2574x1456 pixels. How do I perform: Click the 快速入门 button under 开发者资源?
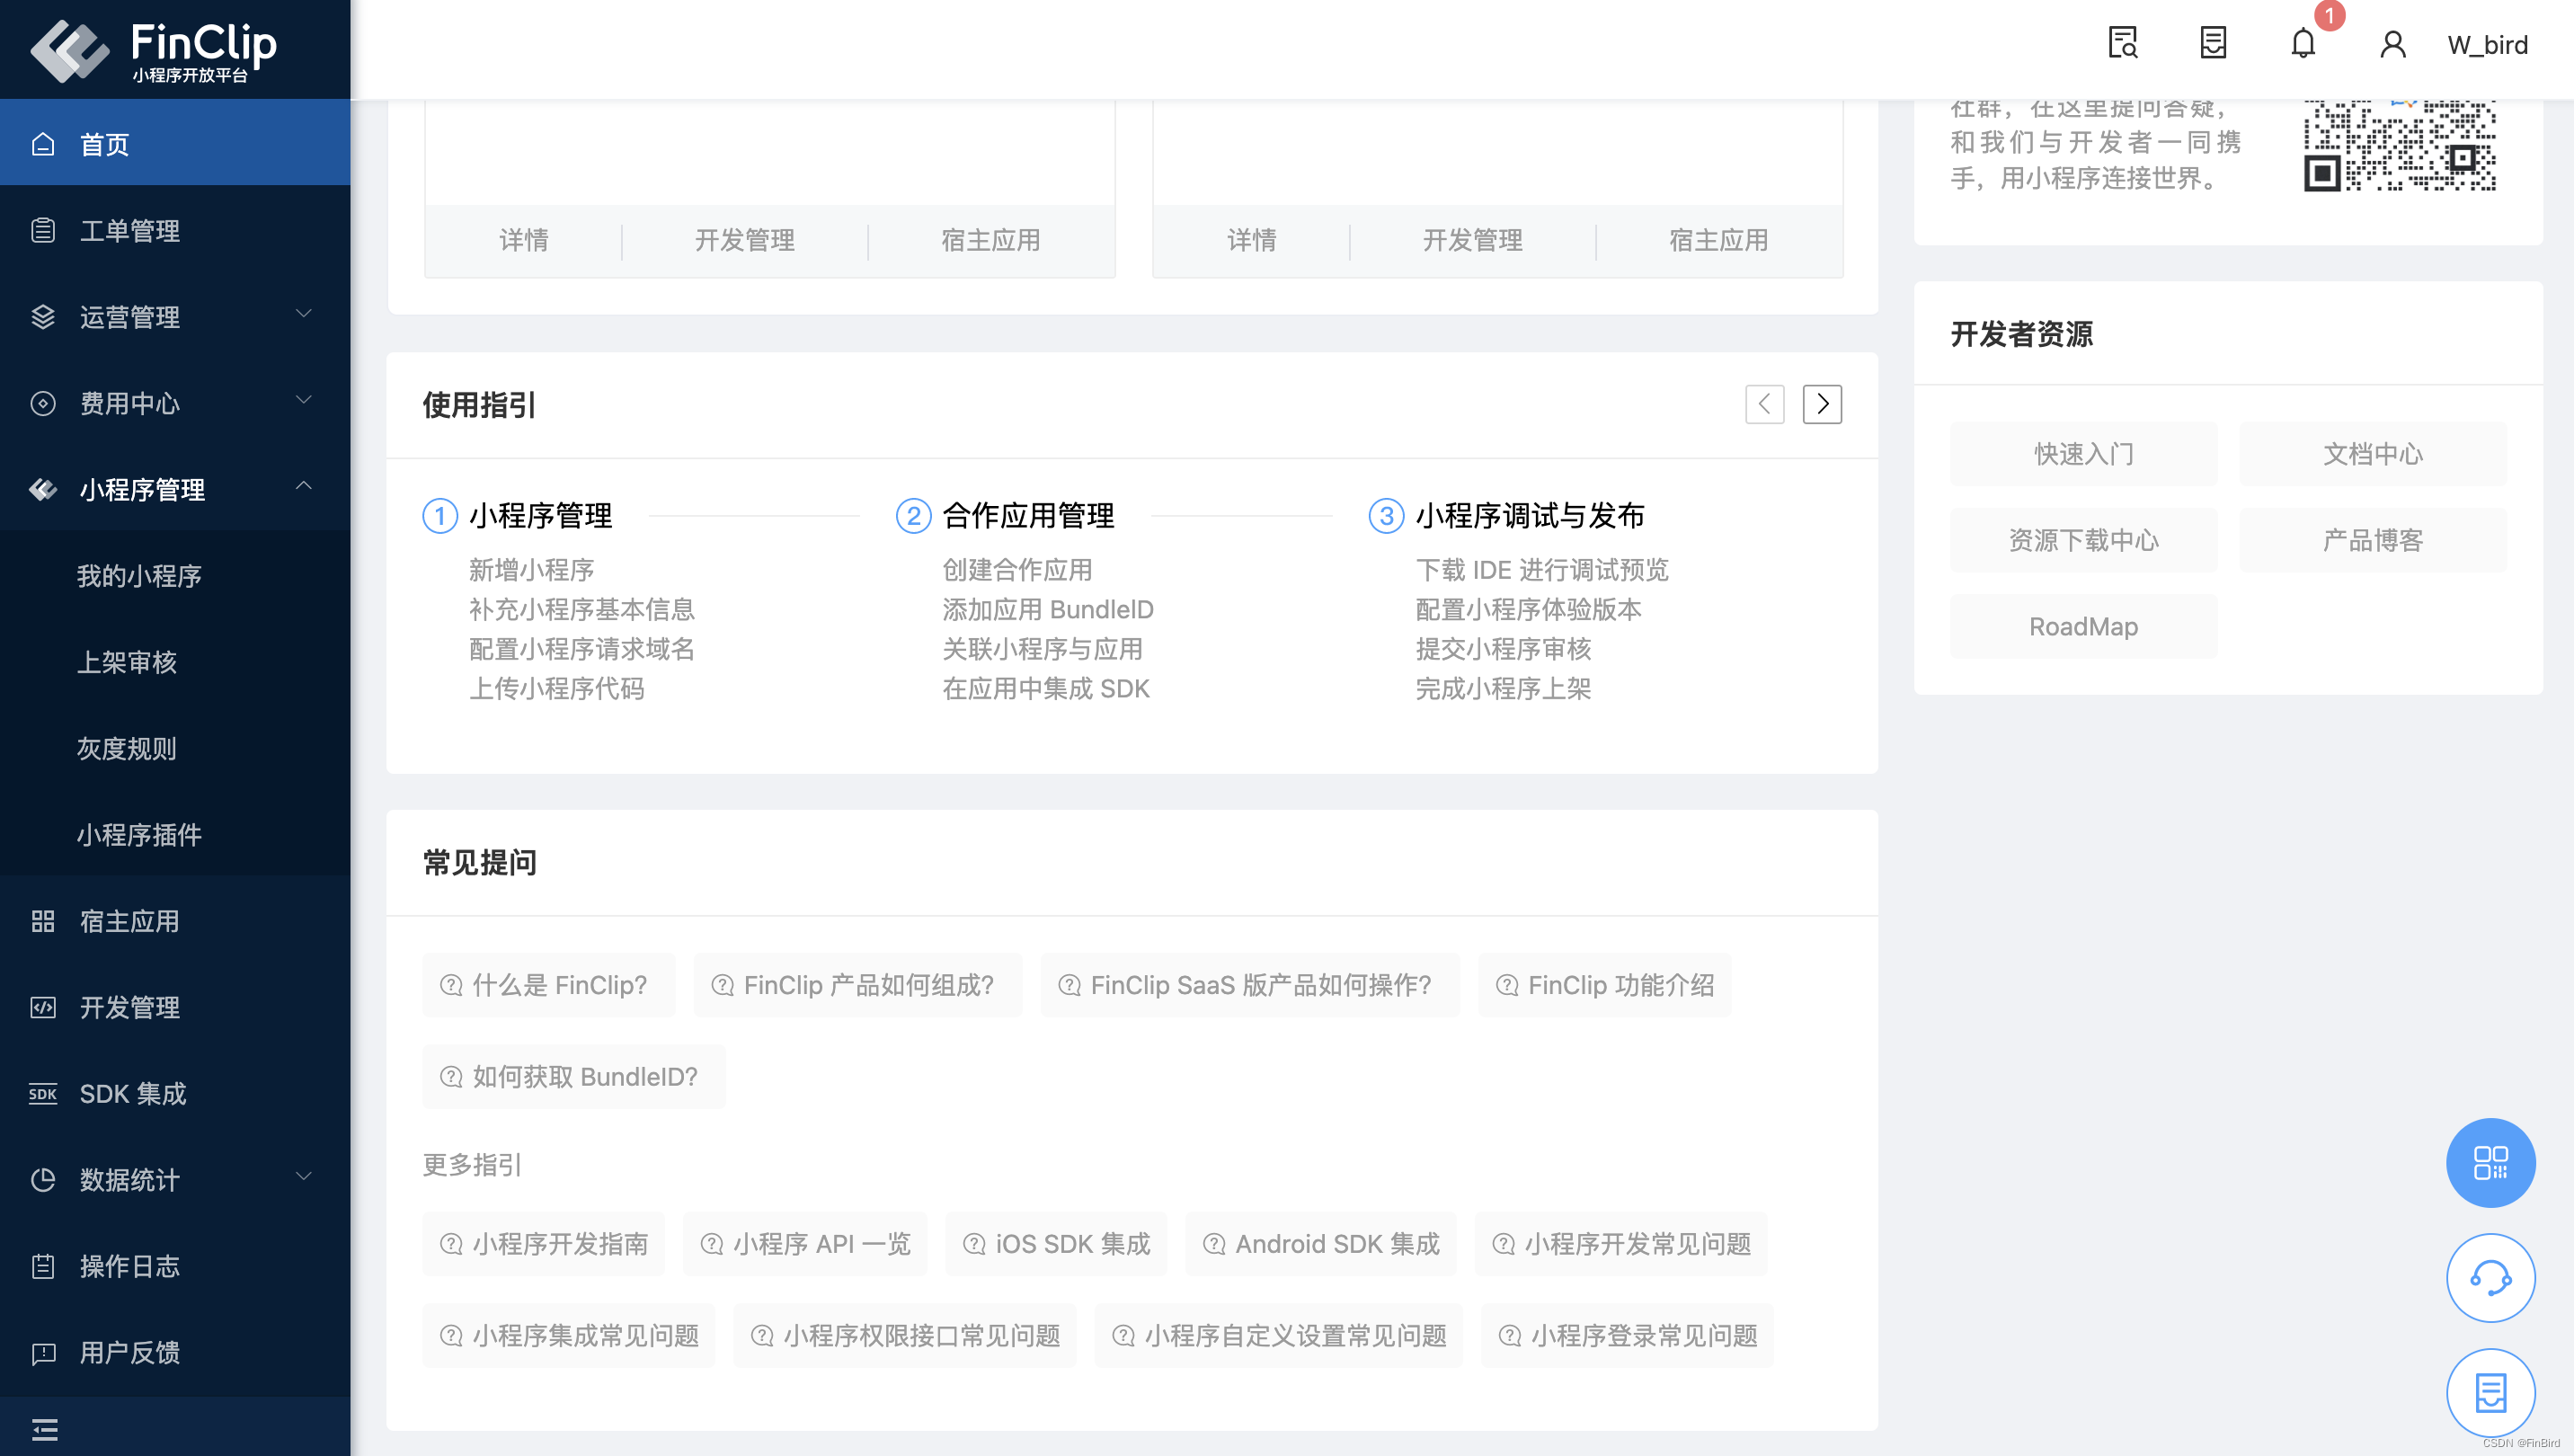tap(2084, 453)
